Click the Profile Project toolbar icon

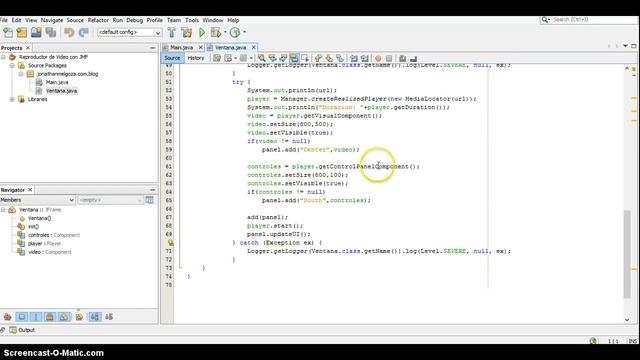click(235, 32)
